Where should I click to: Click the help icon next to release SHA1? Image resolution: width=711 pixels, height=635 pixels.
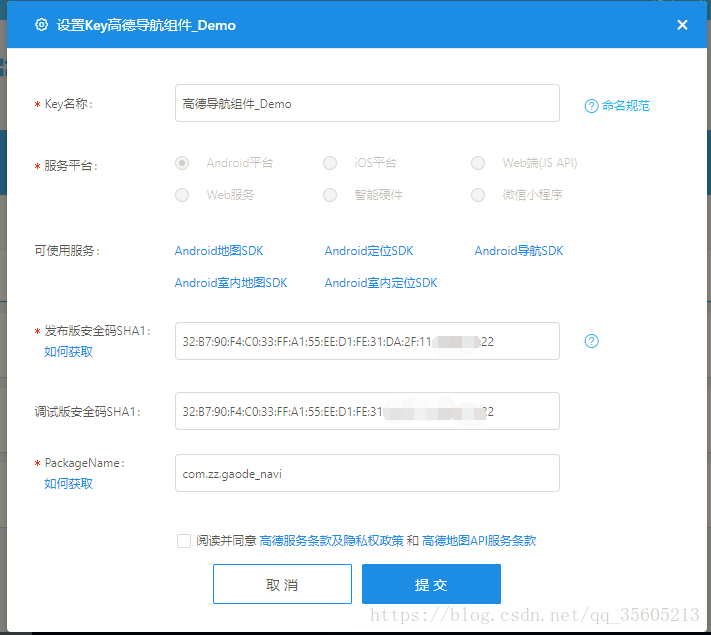591,341
